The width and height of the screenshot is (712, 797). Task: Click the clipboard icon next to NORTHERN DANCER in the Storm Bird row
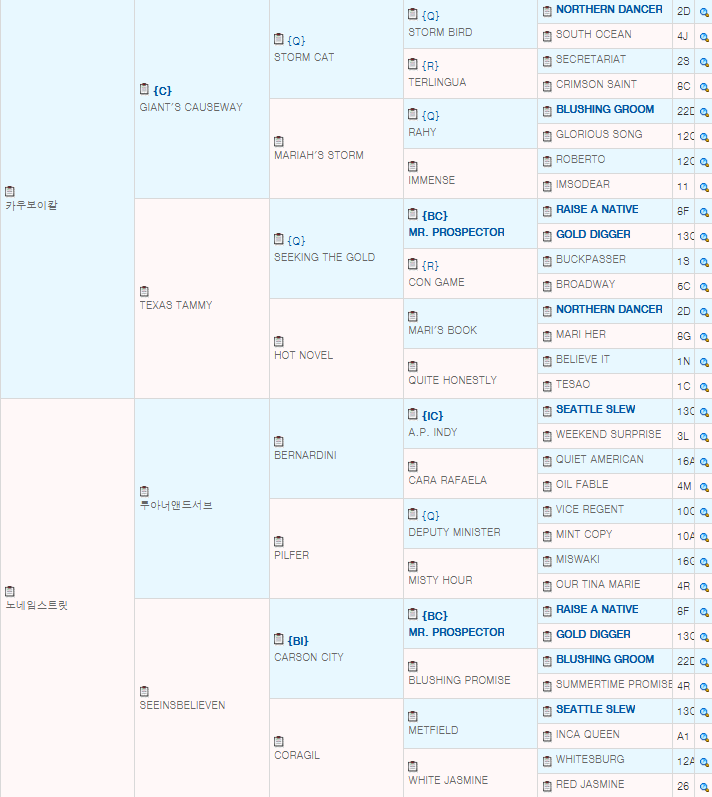coord(547,11)
